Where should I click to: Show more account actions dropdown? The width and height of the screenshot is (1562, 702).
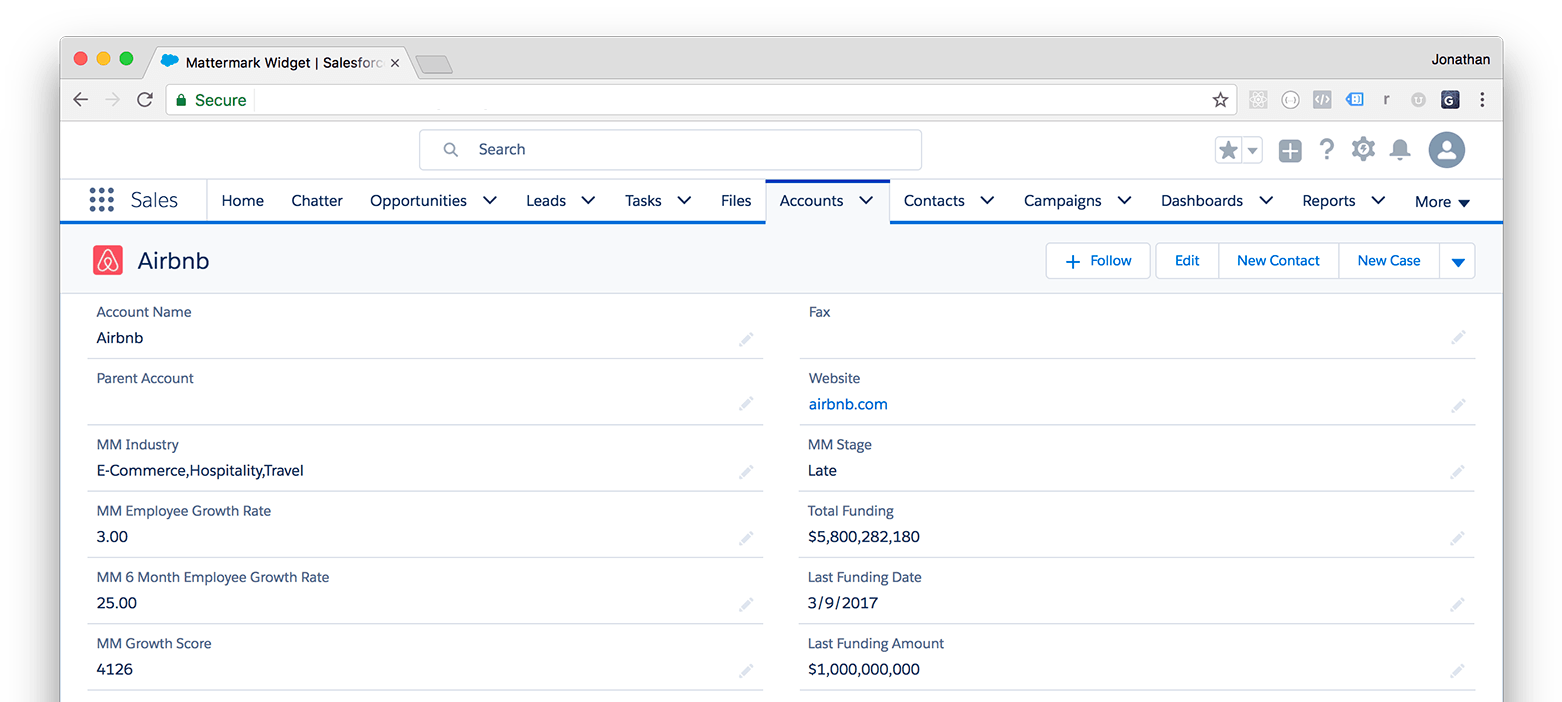coord(1457,261)
